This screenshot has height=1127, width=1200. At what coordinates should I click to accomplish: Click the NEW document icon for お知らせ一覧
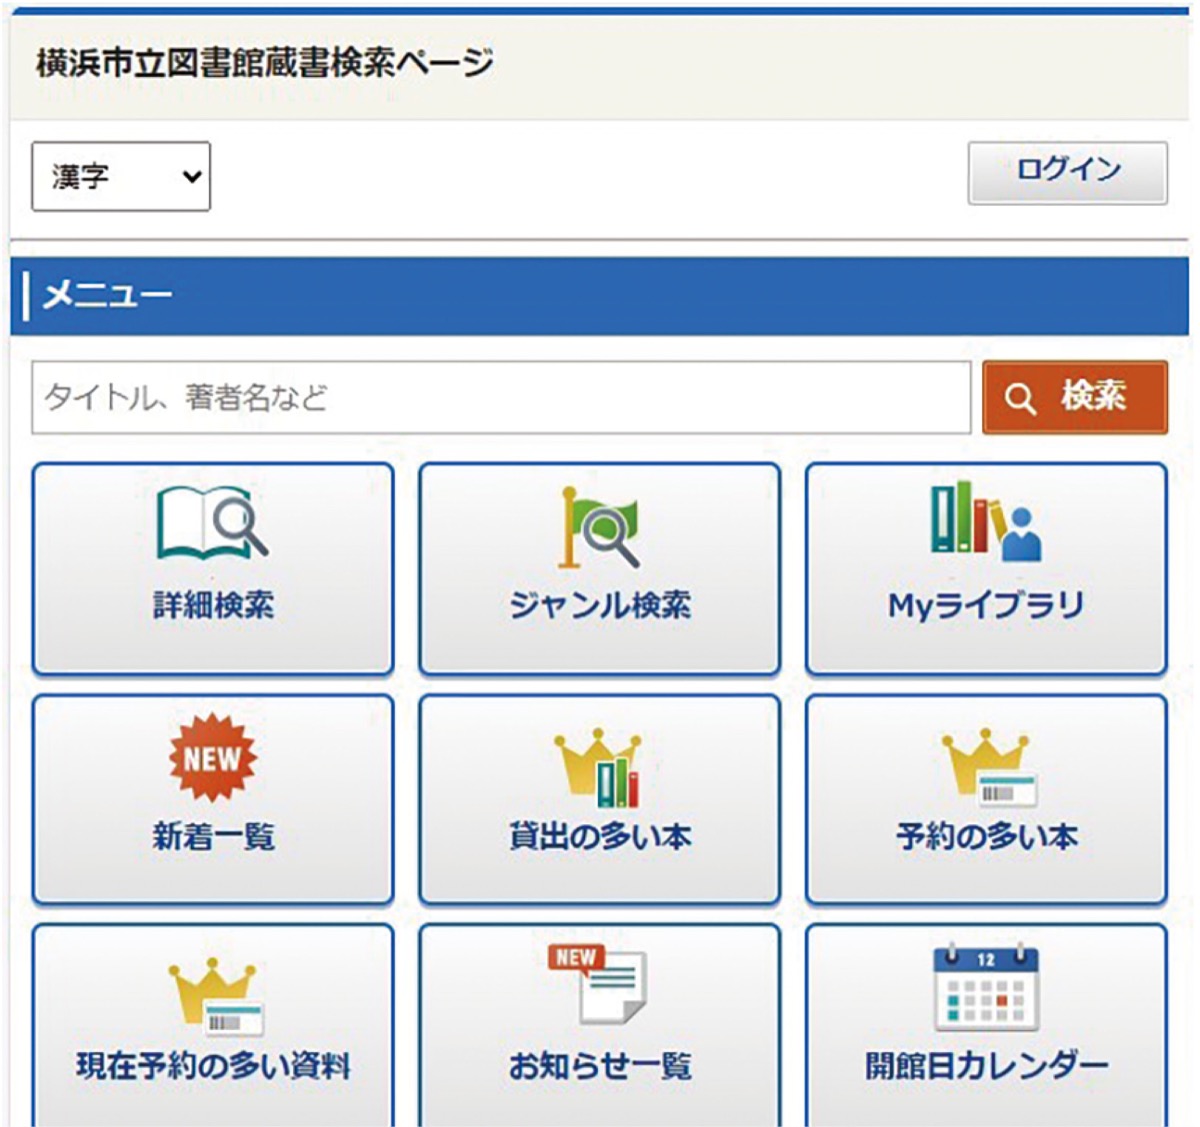pyautogui.click(x=597, y=984)
